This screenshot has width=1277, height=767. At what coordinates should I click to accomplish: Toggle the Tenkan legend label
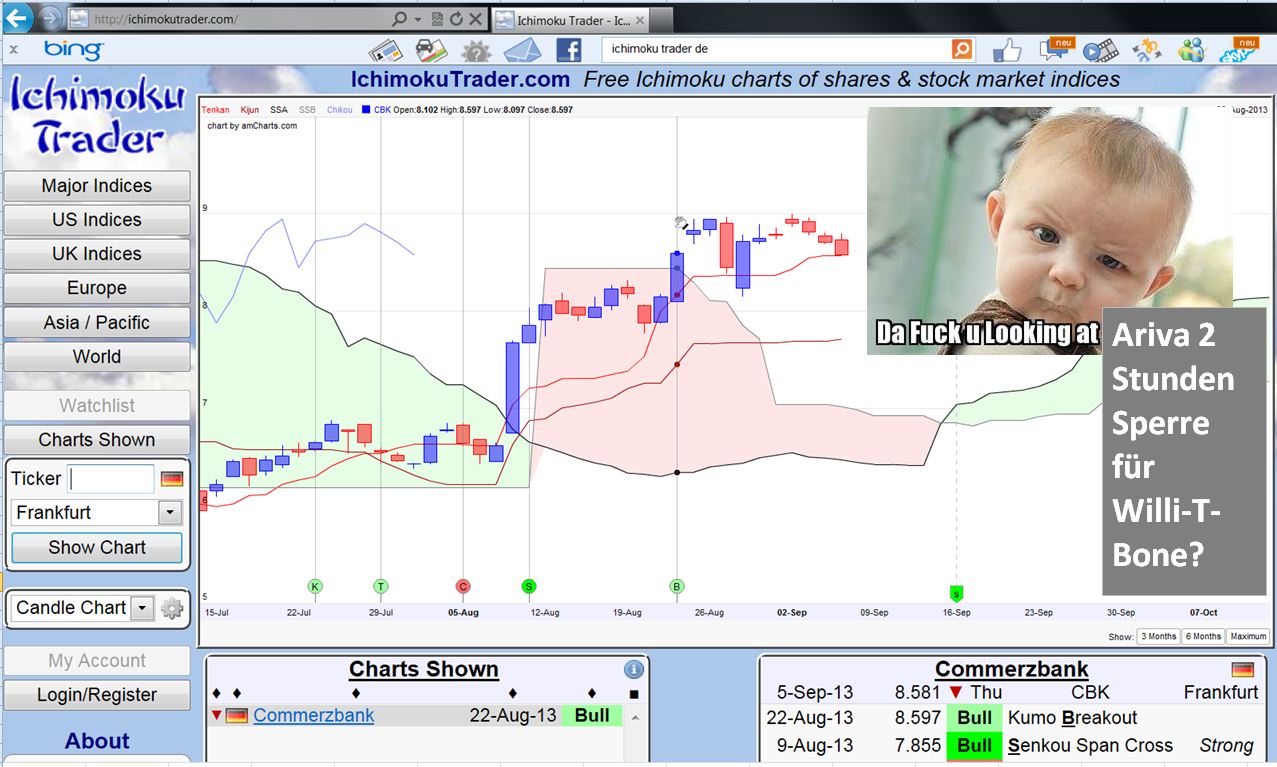click(215, 110)
